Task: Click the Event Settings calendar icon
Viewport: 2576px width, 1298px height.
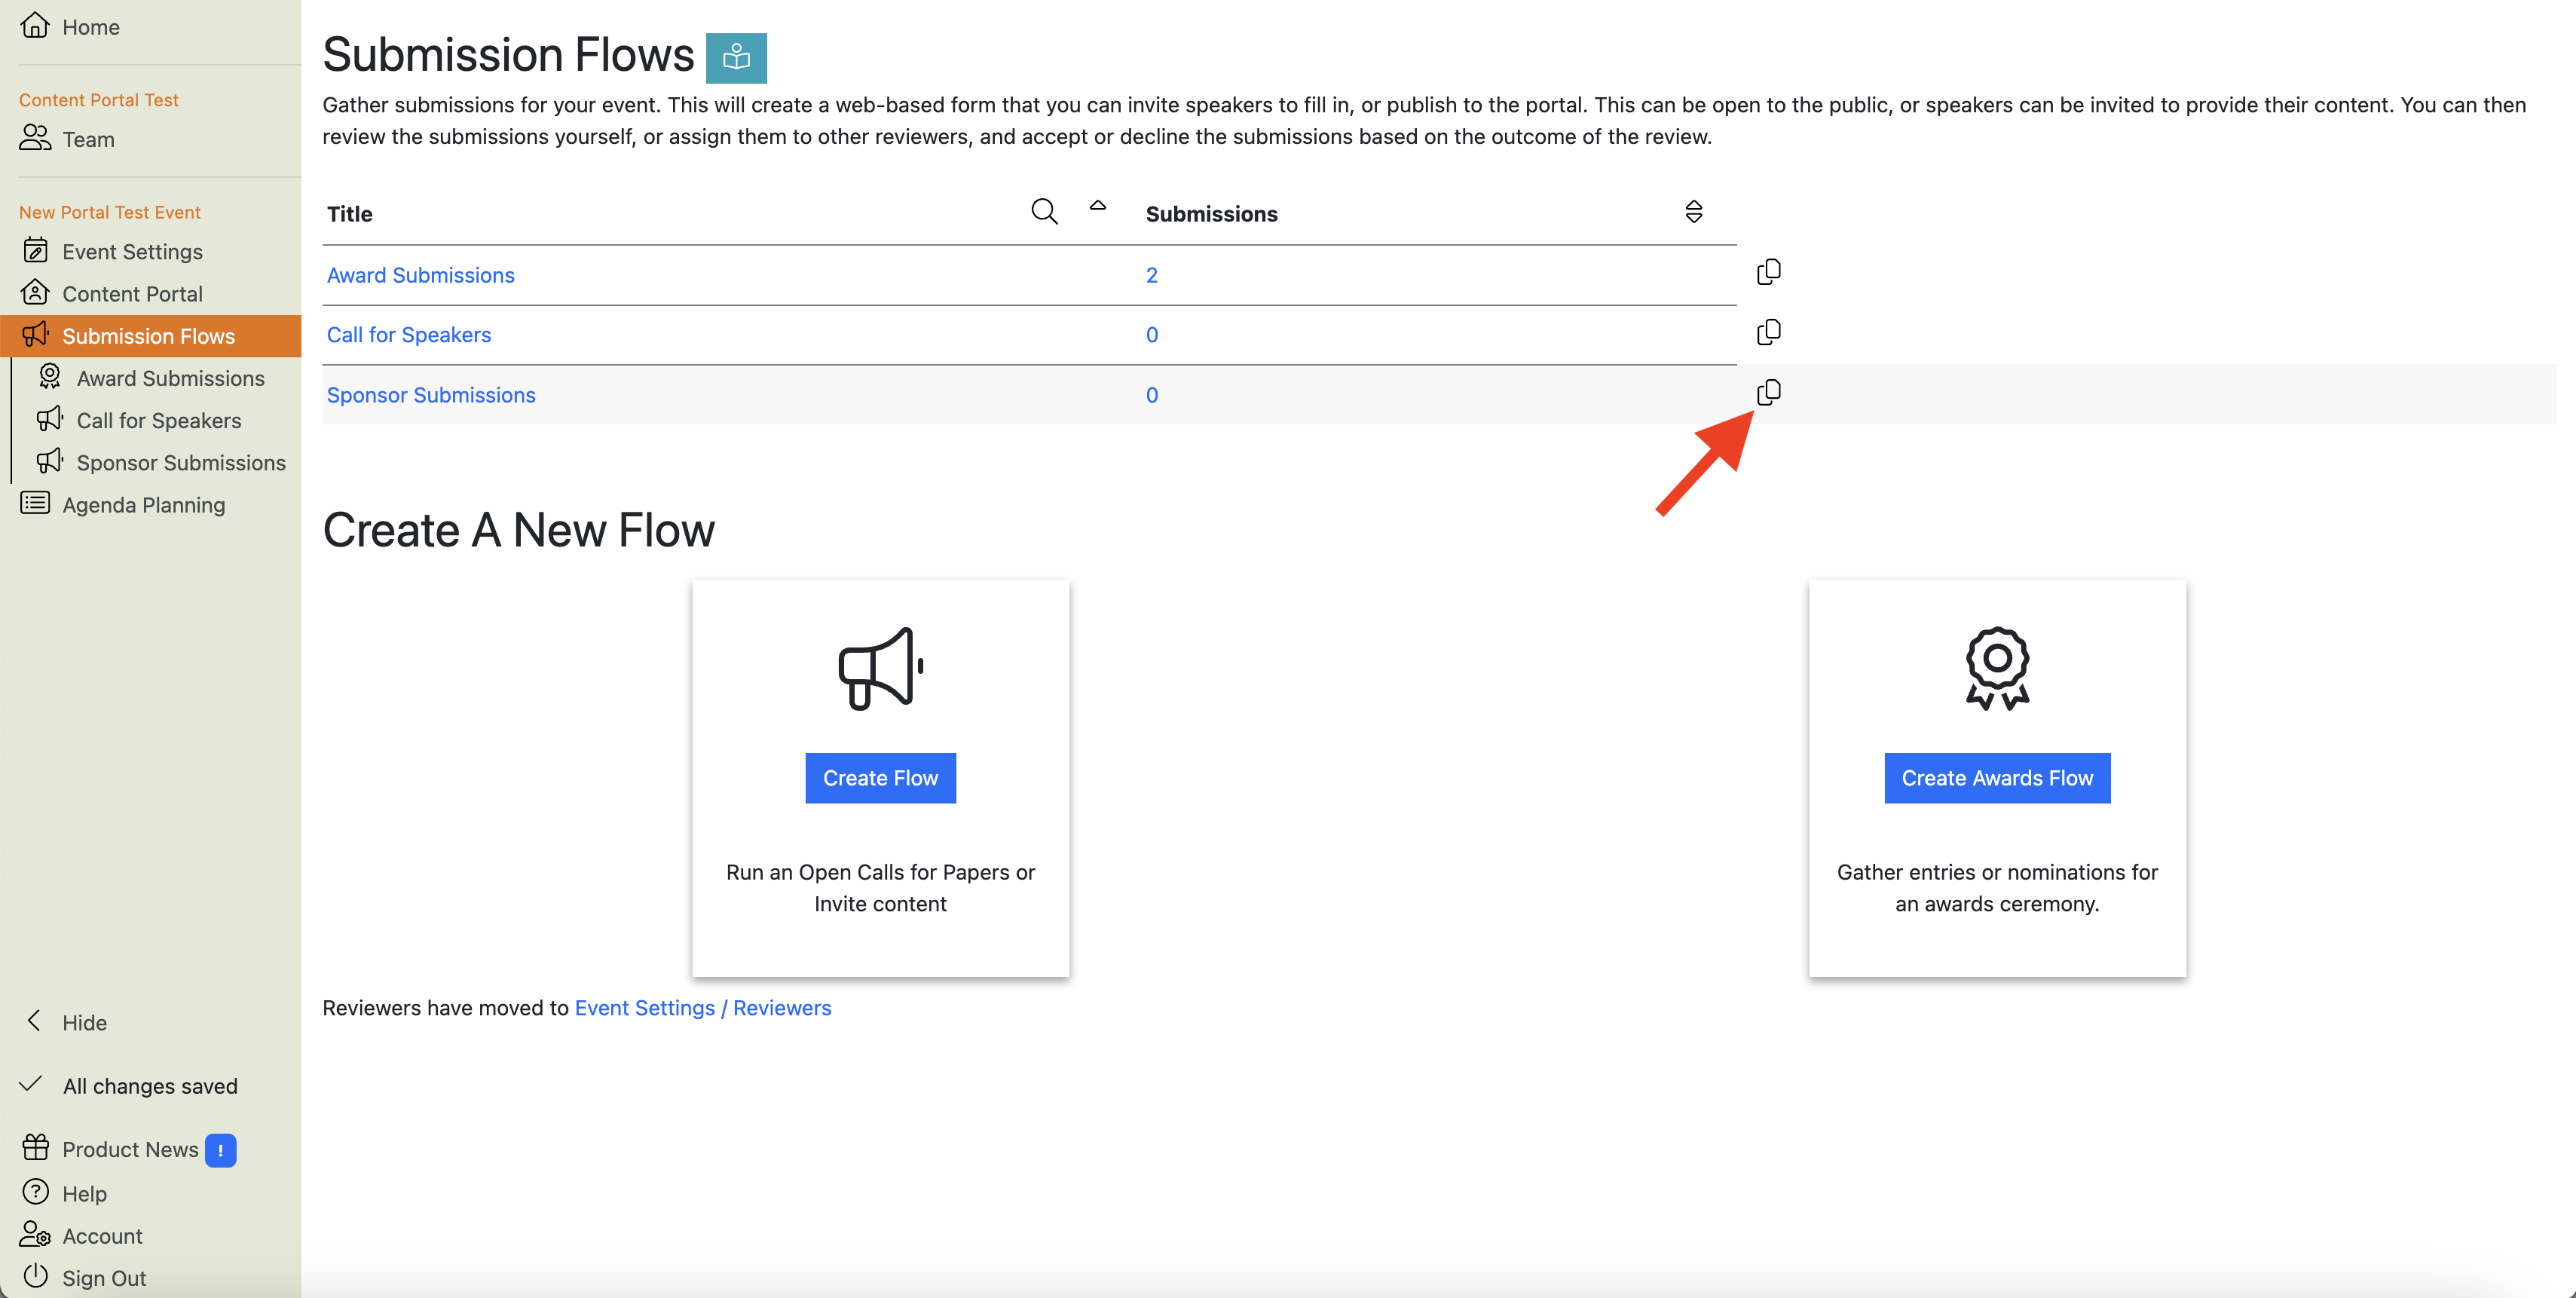Action: click(35, 250)
